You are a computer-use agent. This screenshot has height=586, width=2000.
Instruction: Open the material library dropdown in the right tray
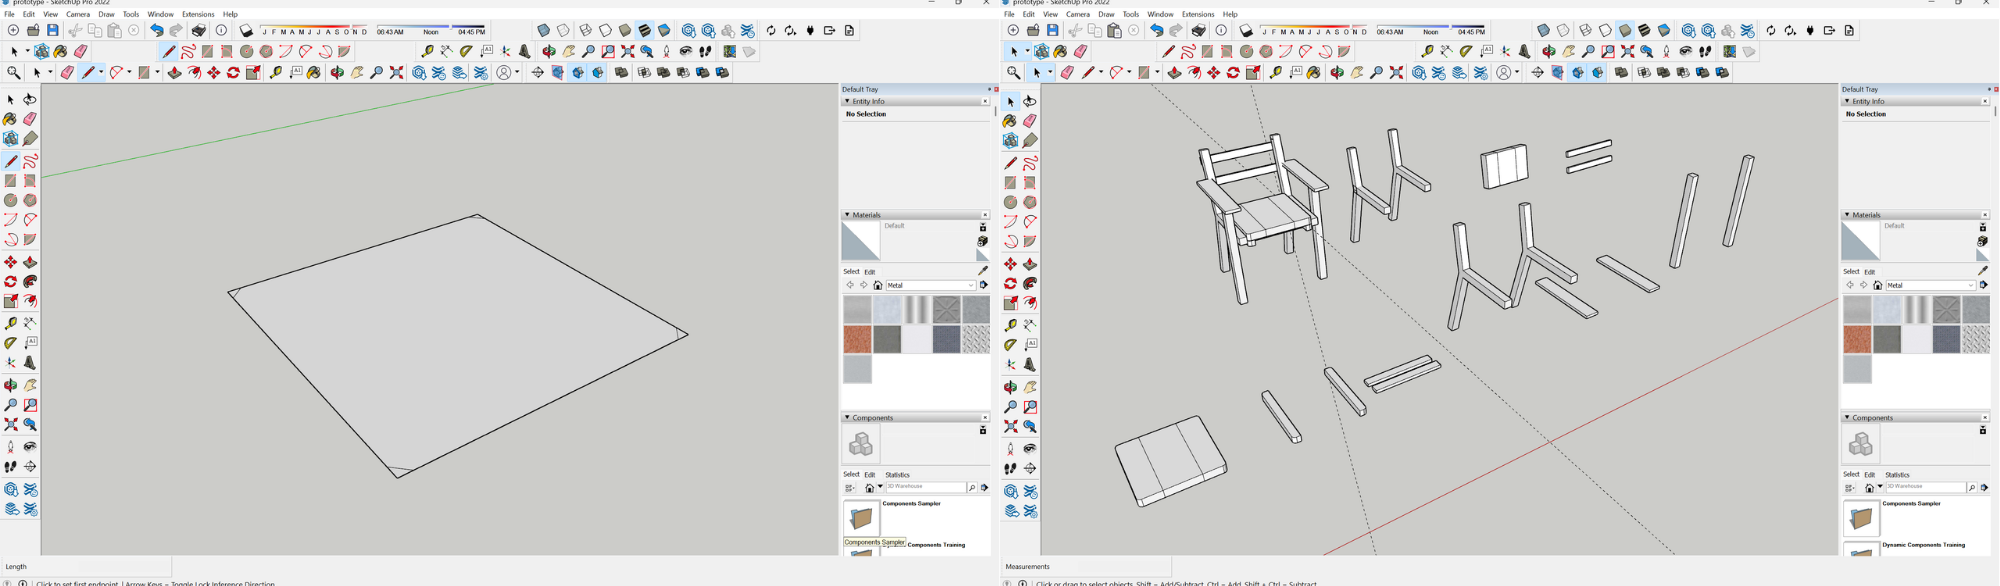(x=1931, y=285)
